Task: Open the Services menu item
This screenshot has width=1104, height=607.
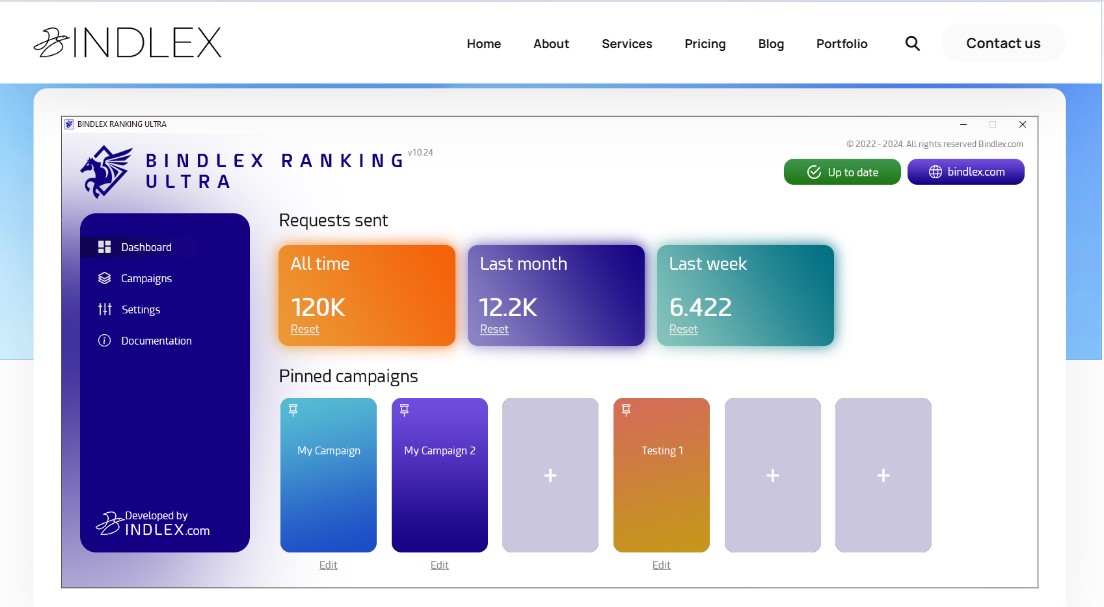Action: point(627,44)
